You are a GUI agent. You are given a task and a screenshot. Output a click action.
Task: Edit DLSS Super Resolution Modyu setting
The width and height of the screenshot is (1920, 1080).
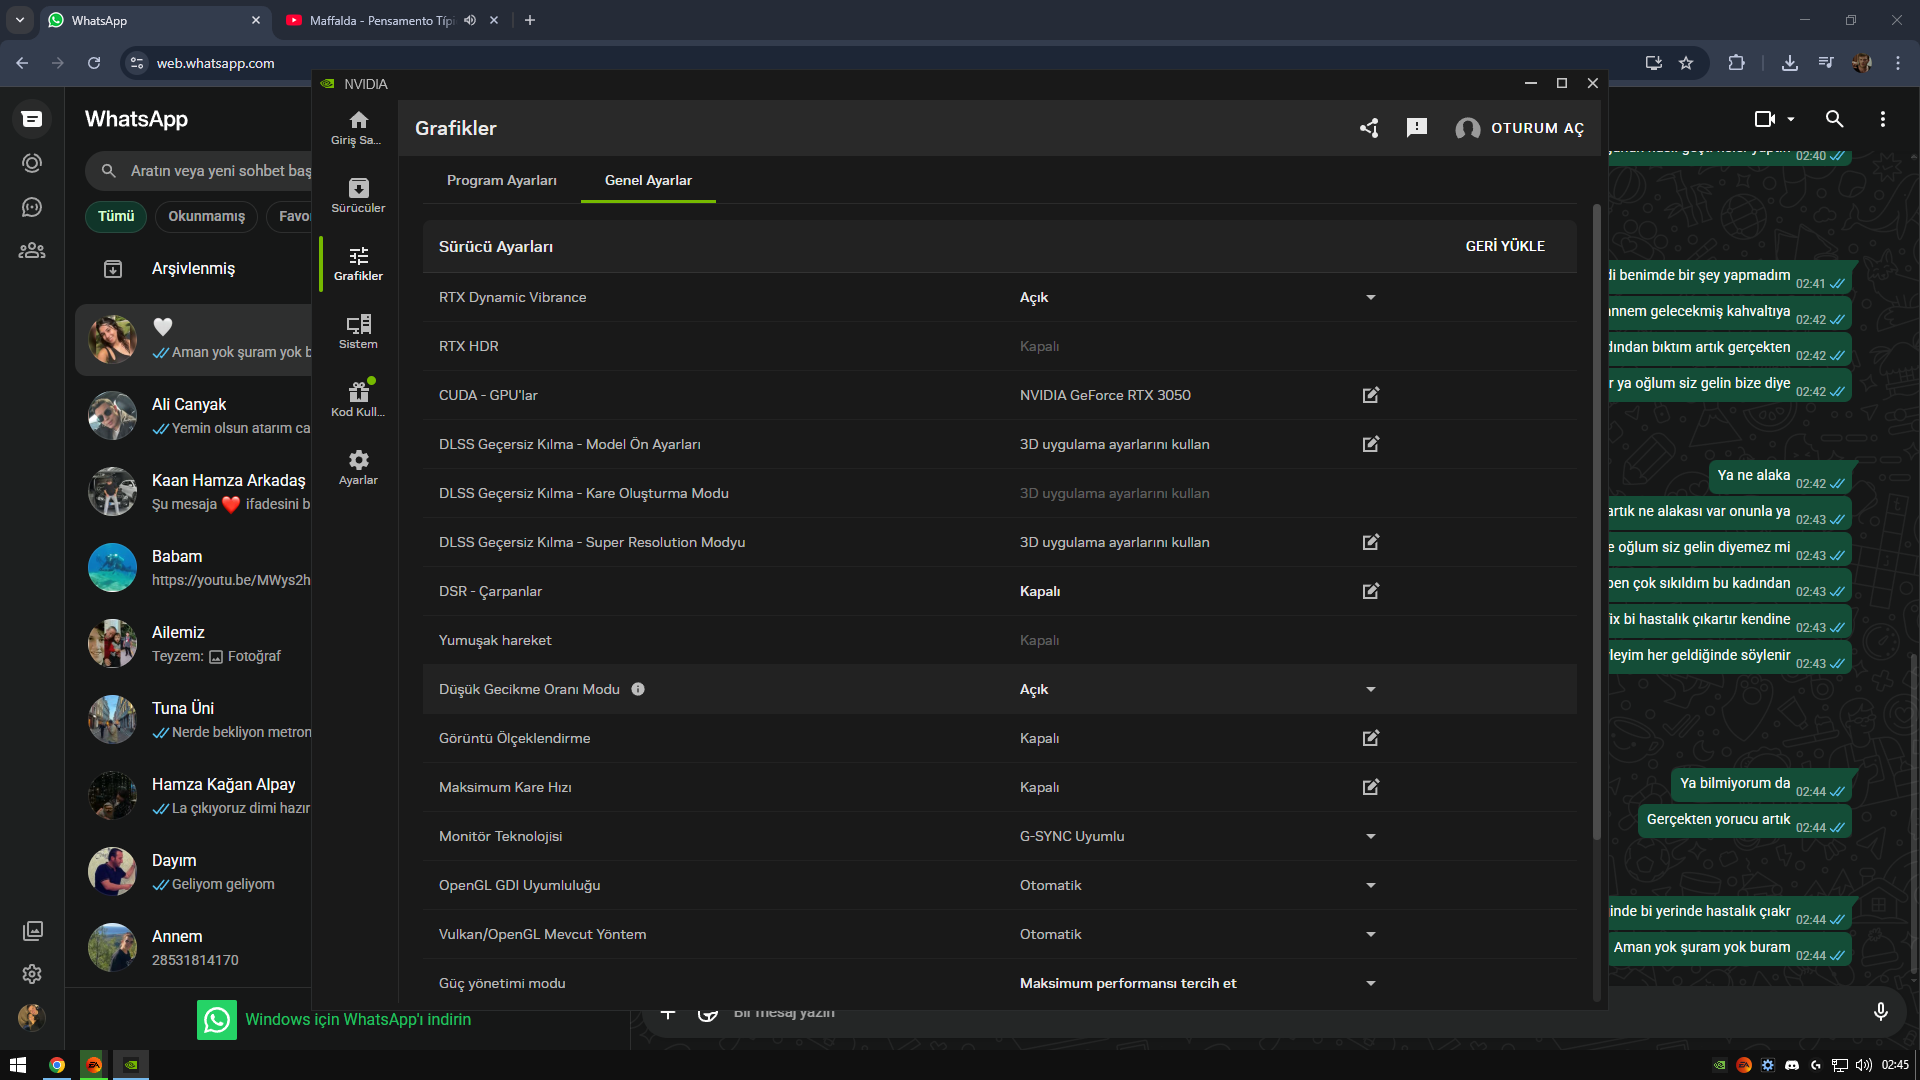(x=1371, y=542)
